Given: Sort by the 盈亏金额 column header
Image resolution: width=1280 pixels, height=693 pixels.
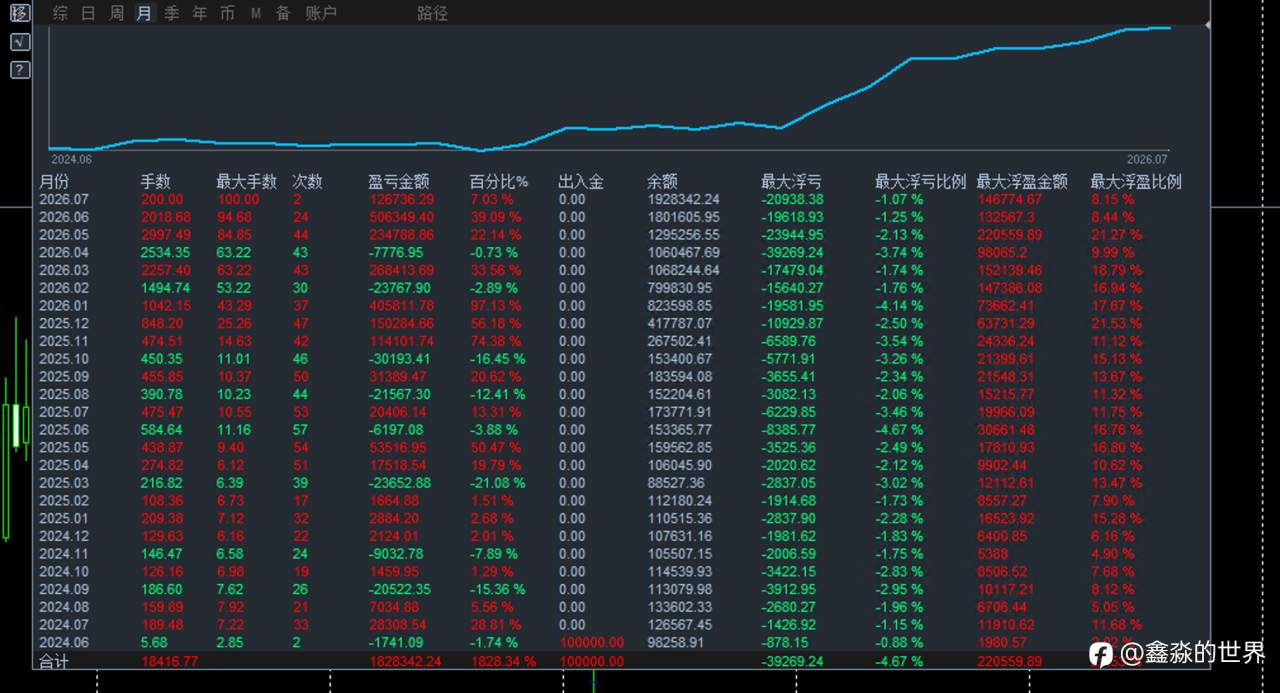Looking at the screenshot, I should pyautogui.click(x=399, y=181).
